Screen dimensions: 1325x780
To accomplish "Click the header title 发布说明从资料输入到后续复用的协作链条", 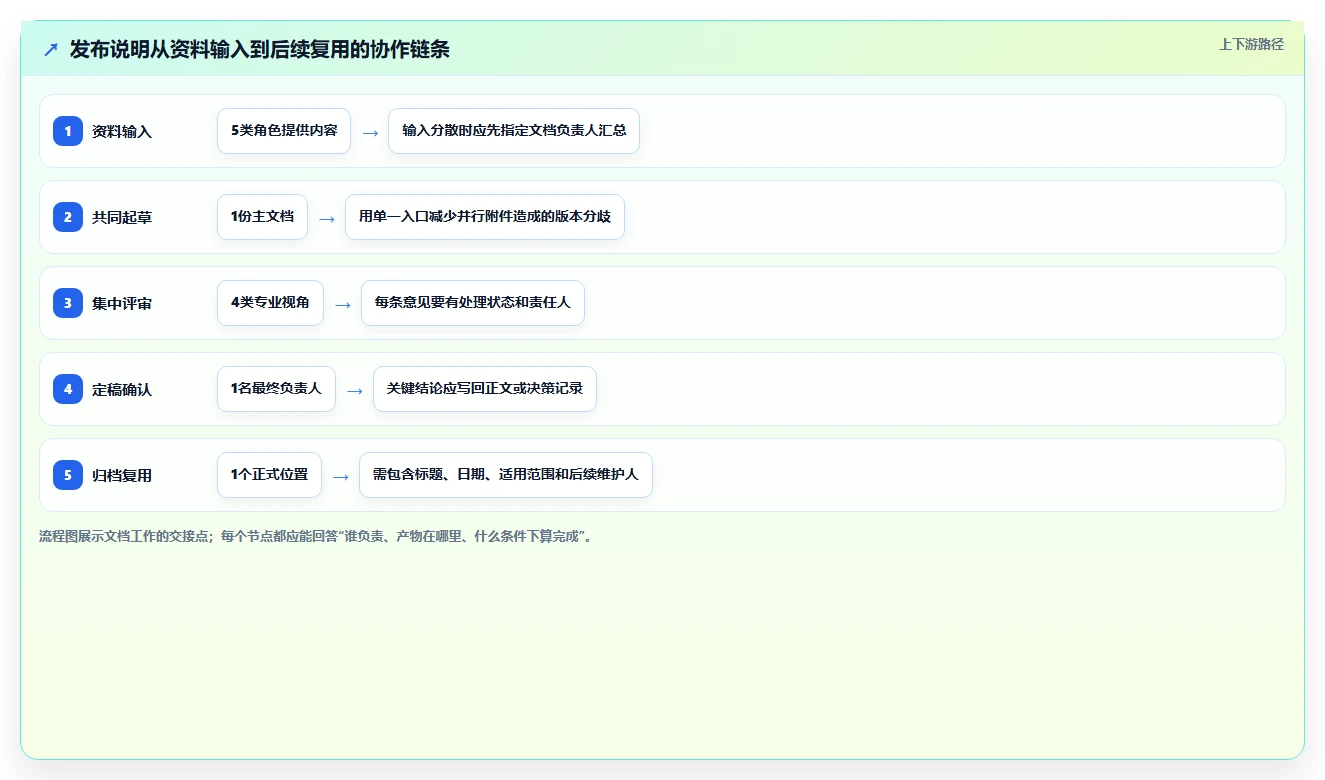I will 260,50.
